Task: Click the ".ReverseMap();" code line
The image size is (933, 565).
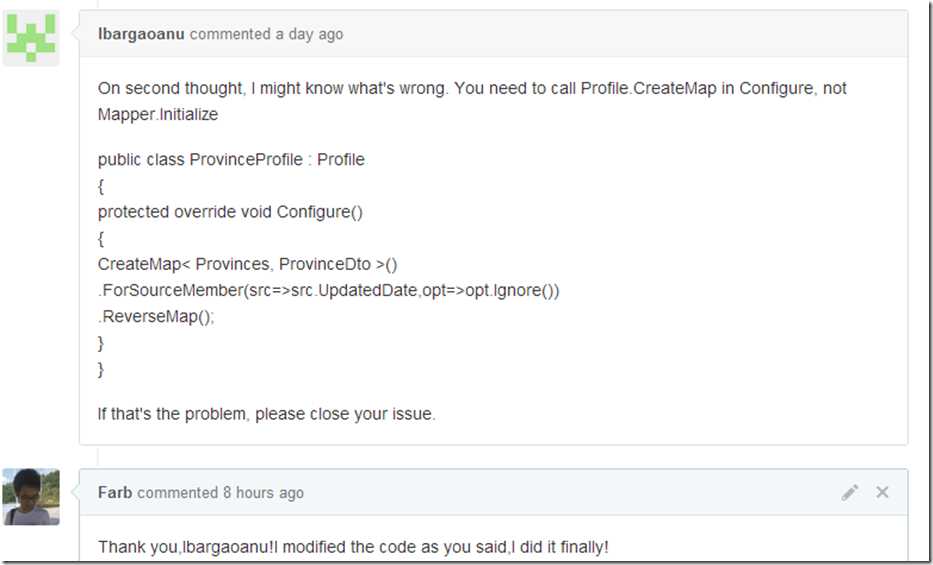Action: [x=156, y=316]
